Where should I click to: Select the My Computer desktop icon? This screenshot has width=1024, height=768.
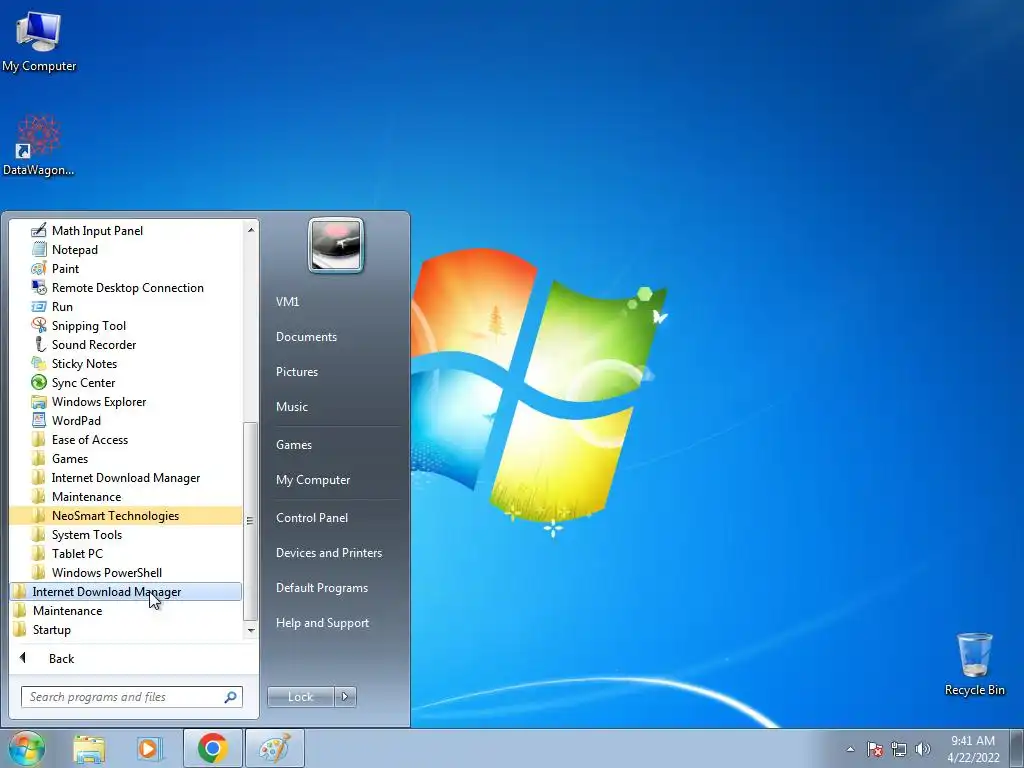tap(39, 42)
